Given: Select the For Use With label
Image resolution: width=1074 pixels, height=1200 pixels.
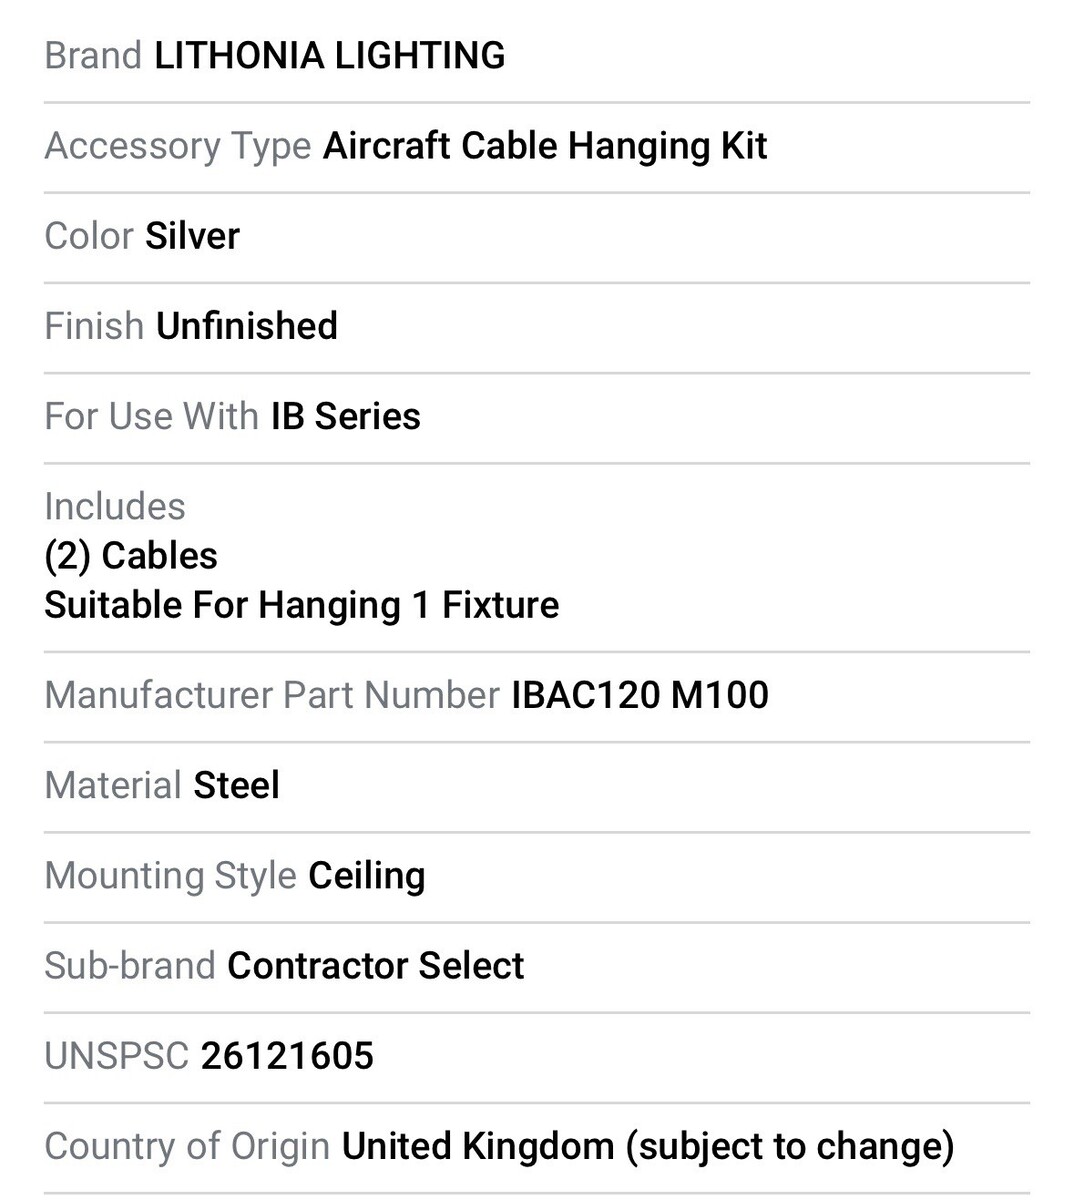Looking at the screenshot, I should tap(151, 416).
